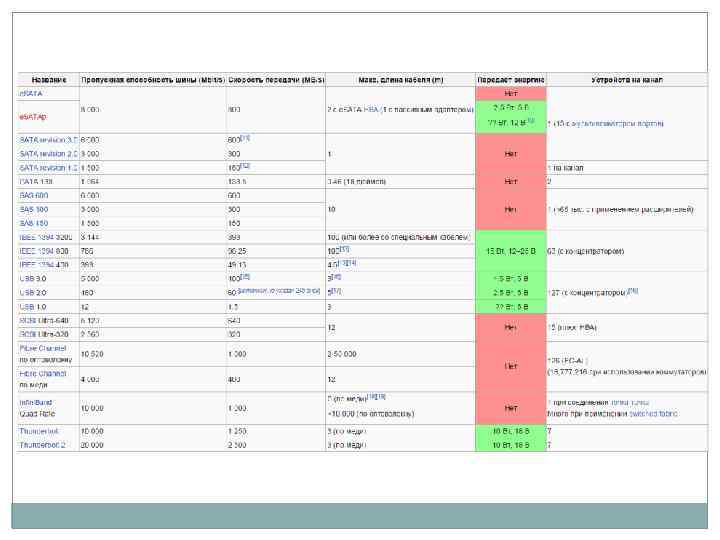Open the Thunderbolt link
Image resolution: width=720 pixels, height=540 pixels.
[x=39, y=432]
